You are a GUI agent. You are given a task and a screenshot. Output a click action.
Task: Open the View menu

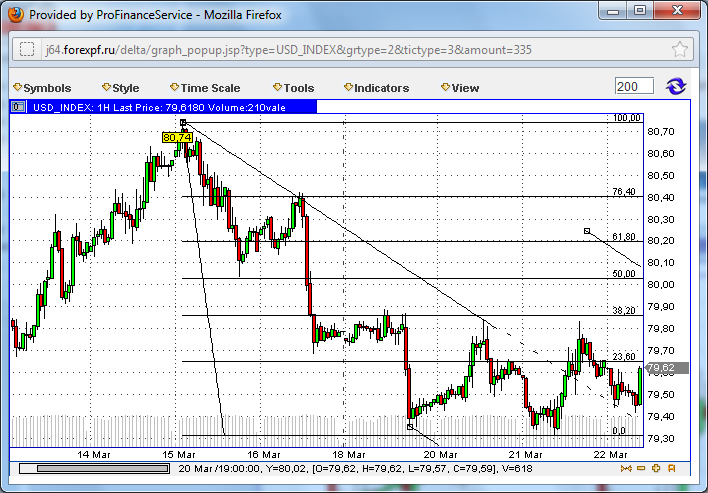coord(460,88)
